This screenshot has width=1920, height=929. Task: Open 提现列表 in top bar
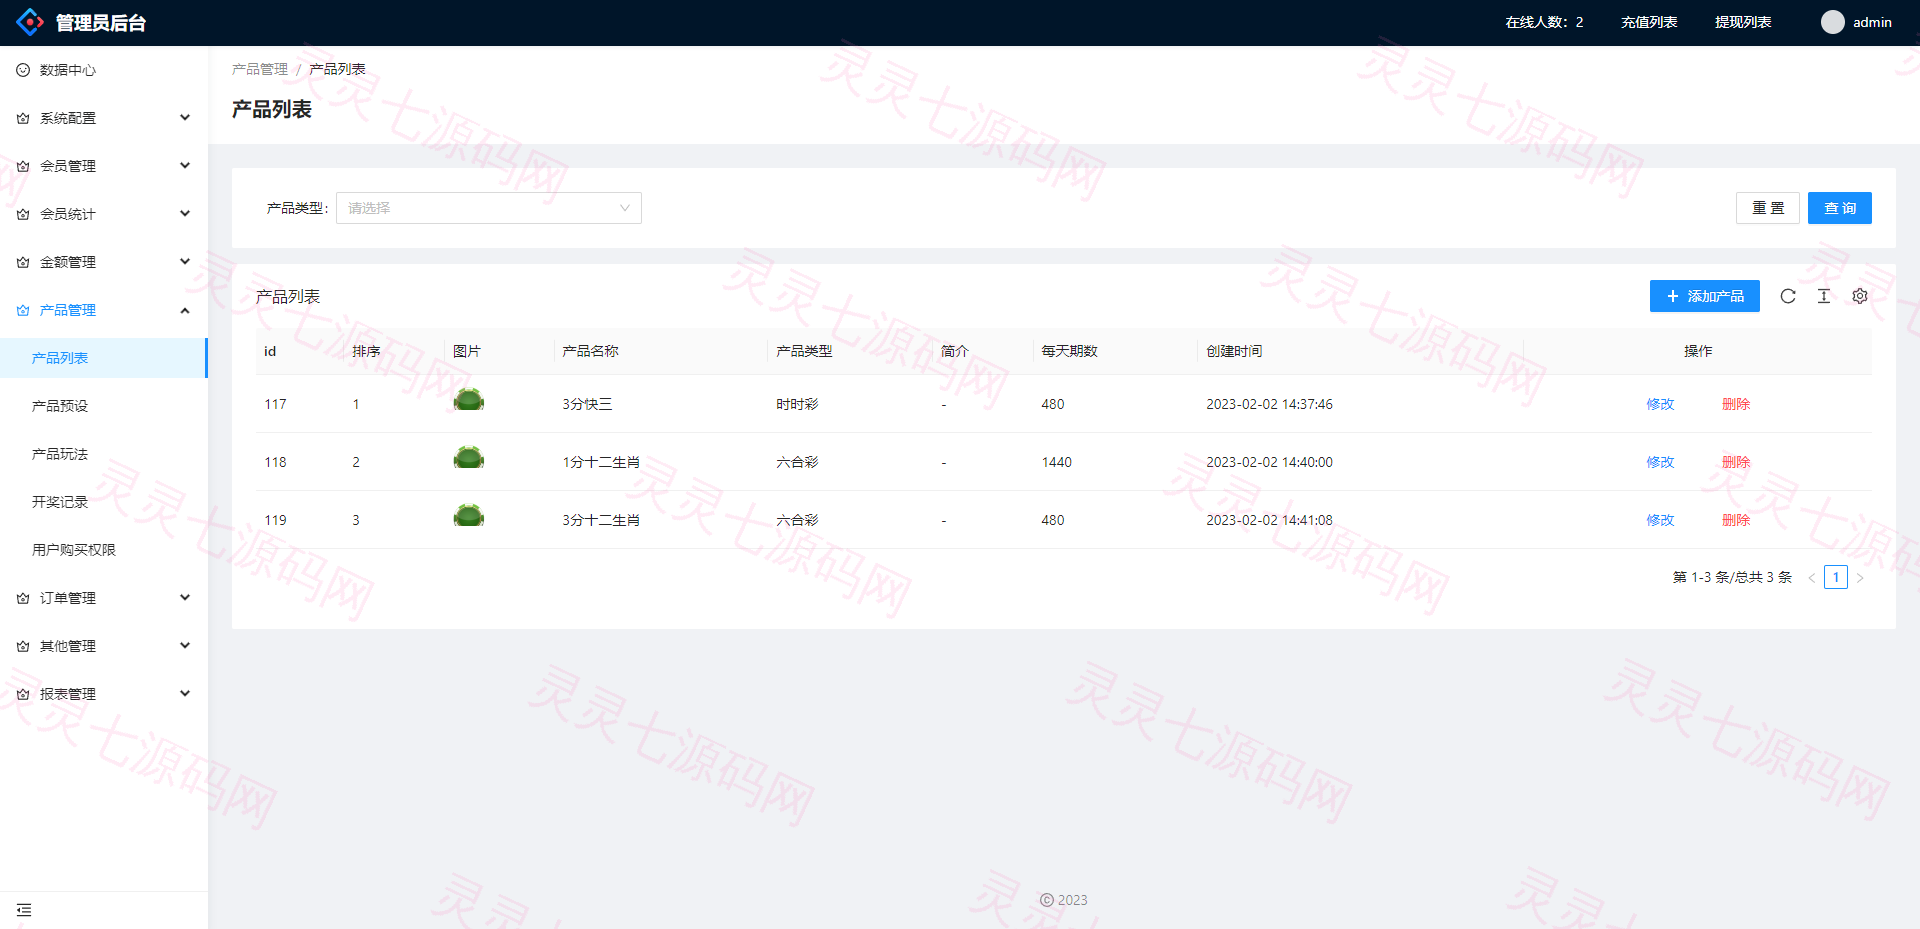(1743, 22)
